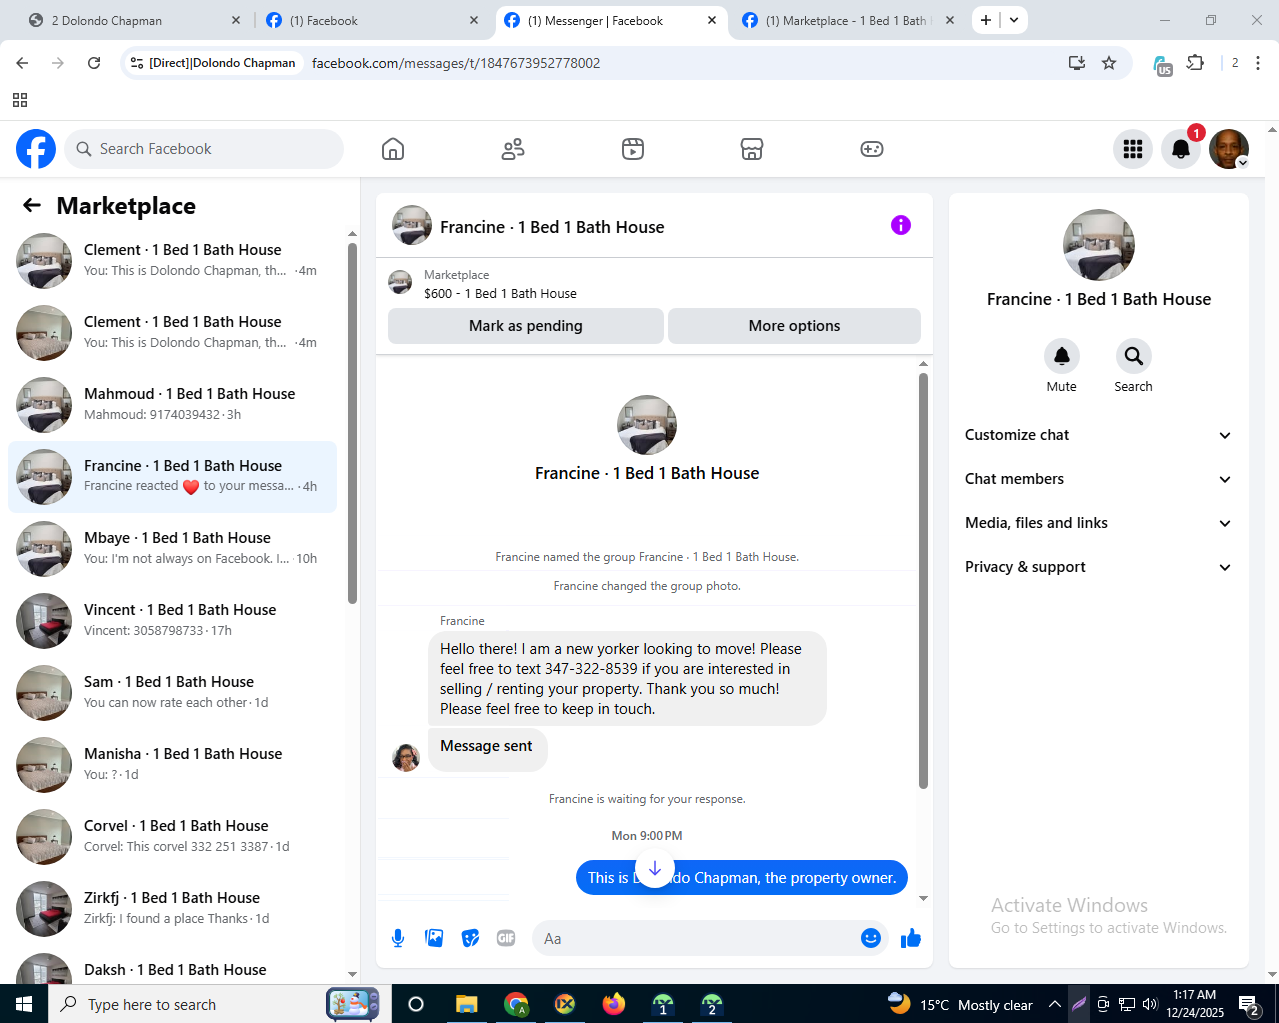Expand Customize chat section
1279x1023 pixels.
1098,435
